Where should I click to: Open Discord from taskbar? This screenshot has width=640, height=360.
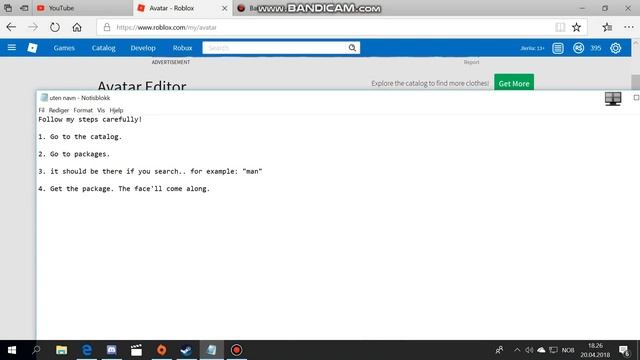(111, 350)
